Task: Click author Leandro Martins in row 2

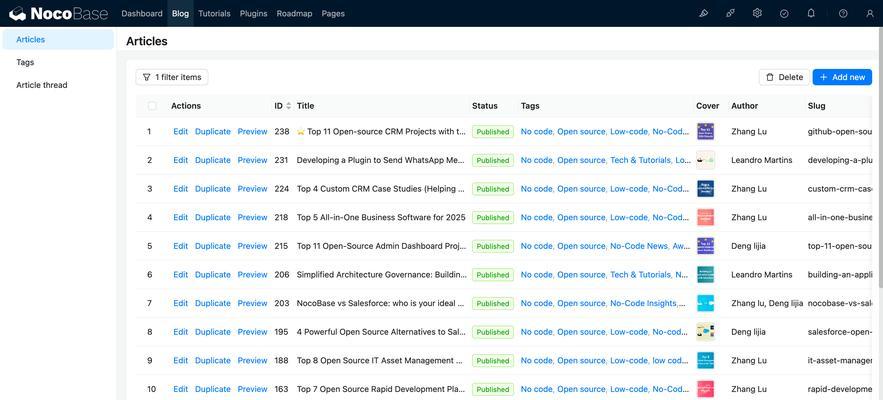Action: pos(761,161)
